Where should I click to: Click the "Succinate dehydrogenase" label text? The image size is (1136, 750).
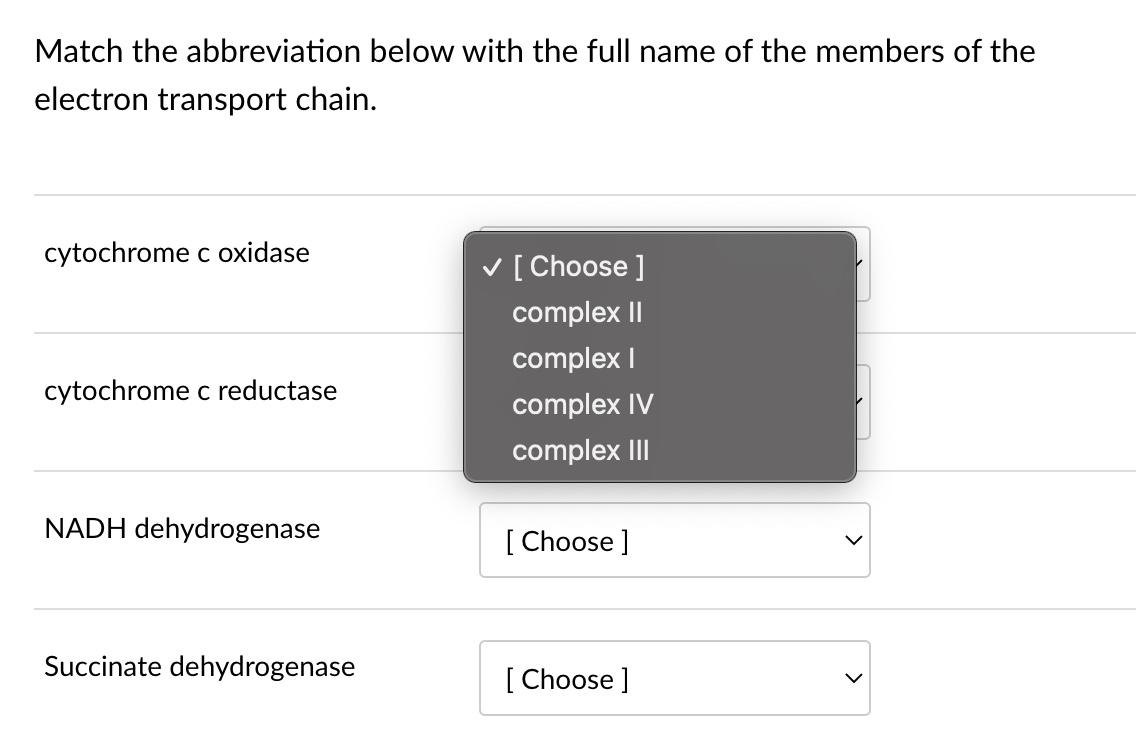tap(199, 666)
